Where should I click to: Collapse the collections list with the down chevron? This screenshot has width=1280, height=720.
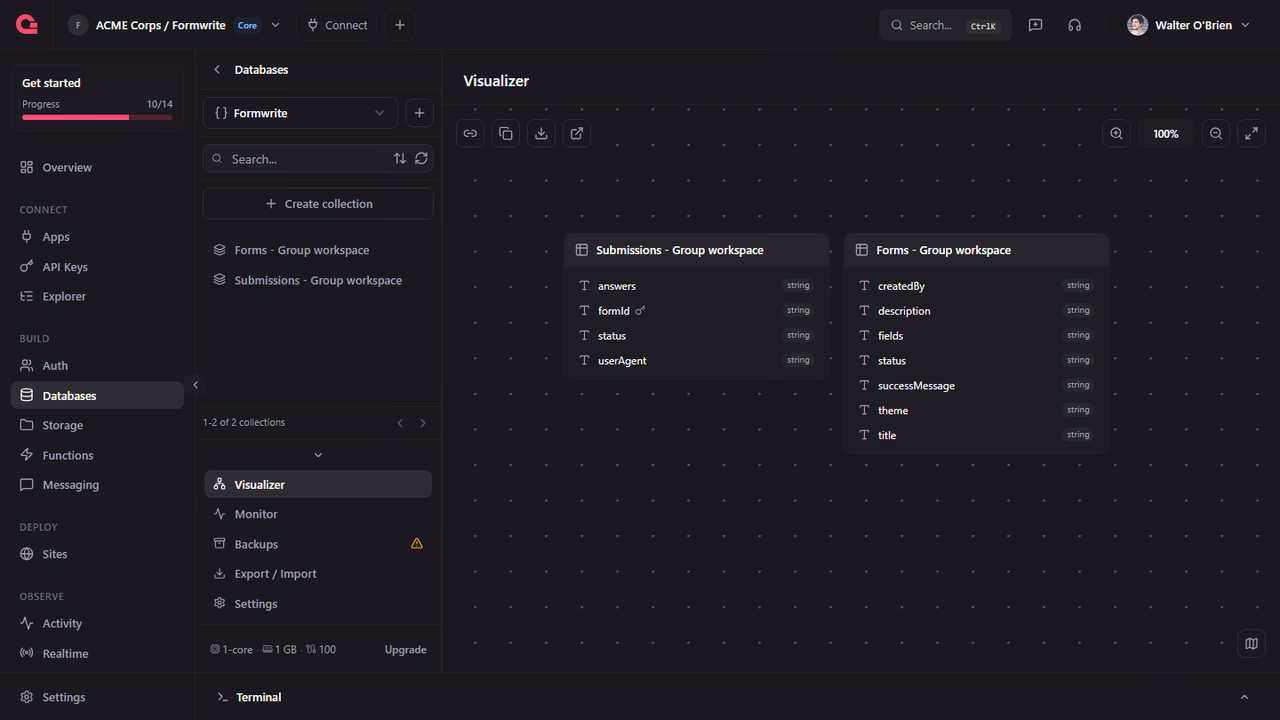click(x=318, y=455)
